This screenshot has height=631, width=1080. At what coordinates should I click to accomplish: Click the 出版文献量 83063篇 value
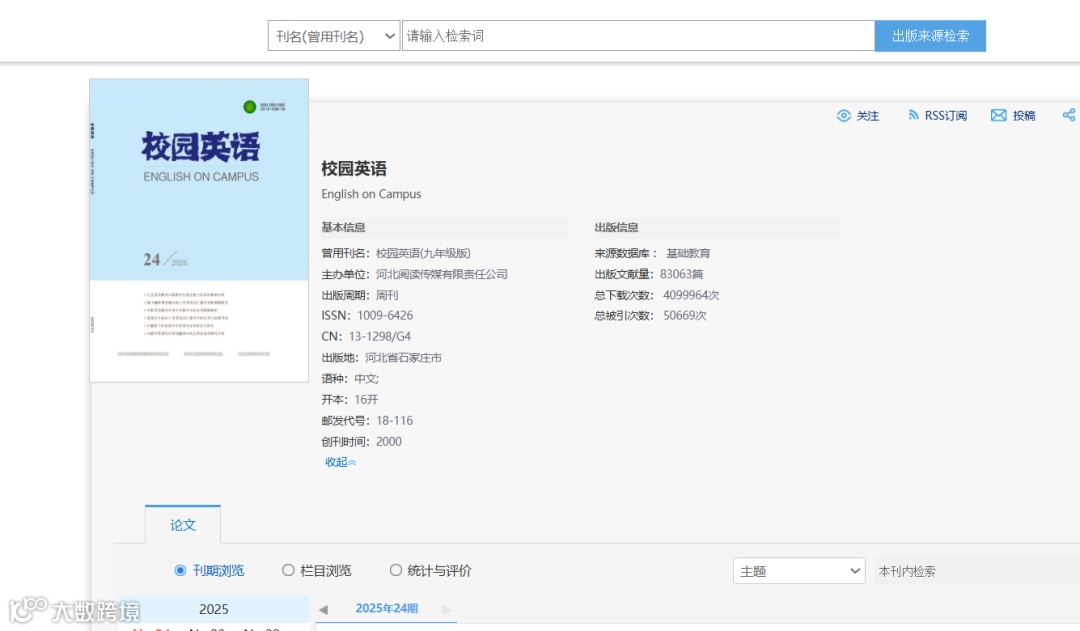point(681,274)
